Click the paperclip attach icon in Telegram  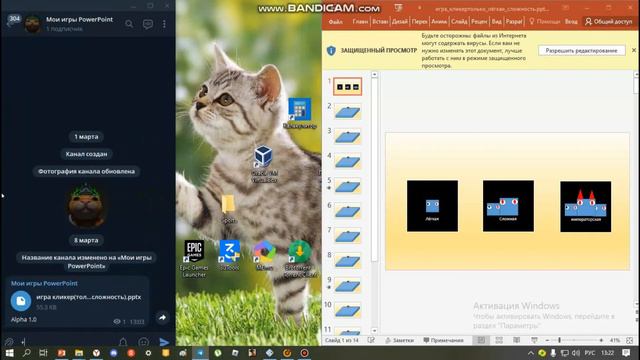(9, 342)
